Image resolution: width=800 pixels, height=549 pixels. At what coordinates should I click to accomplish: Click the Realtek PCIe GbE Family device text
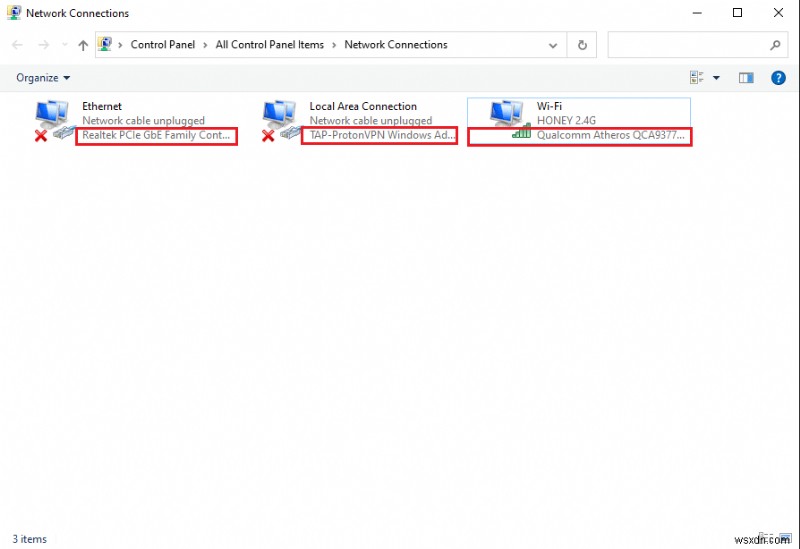[156, 135]
